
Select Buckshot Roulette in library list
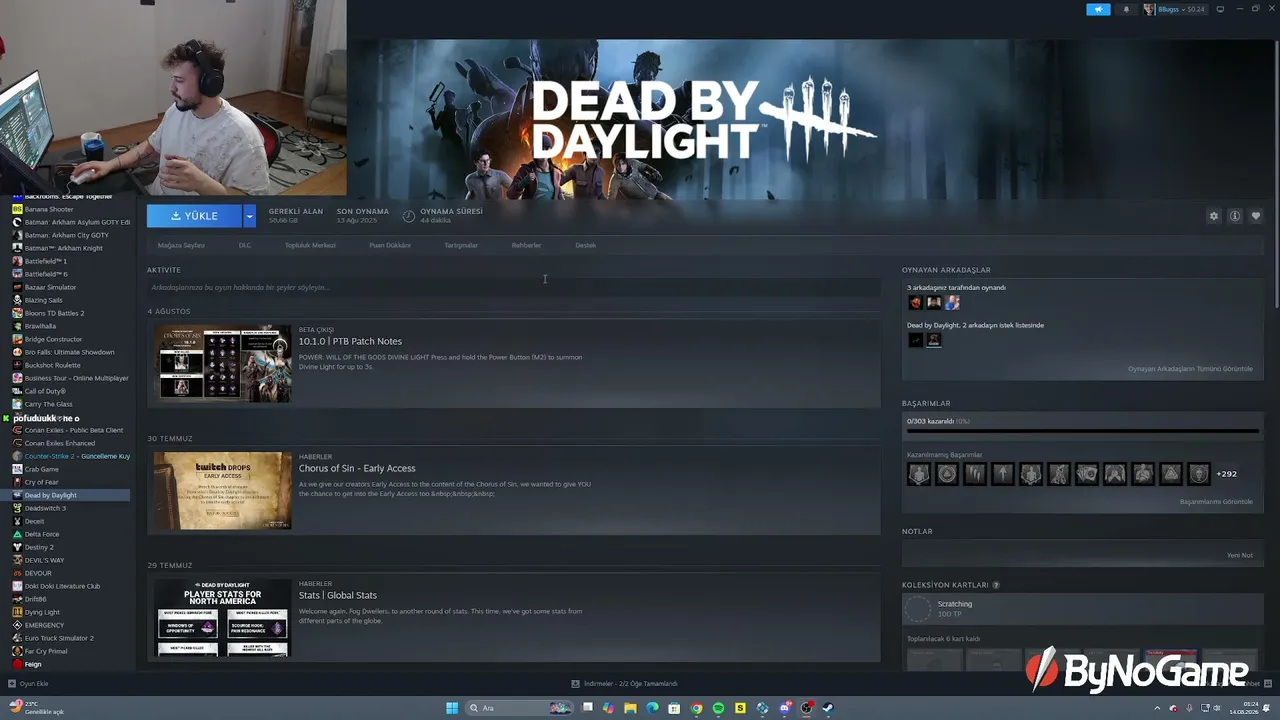(53, 365)
